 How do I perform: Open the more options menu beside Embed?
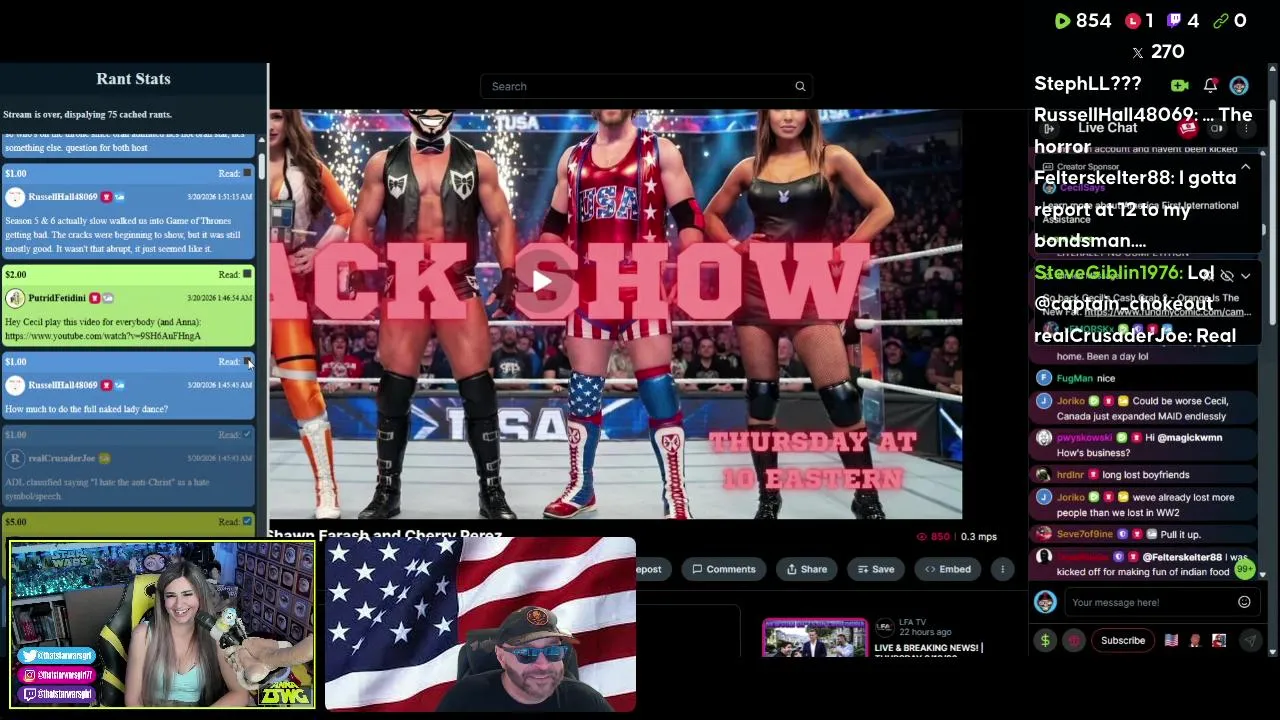pyautogui.click(x=1002, y=569)
